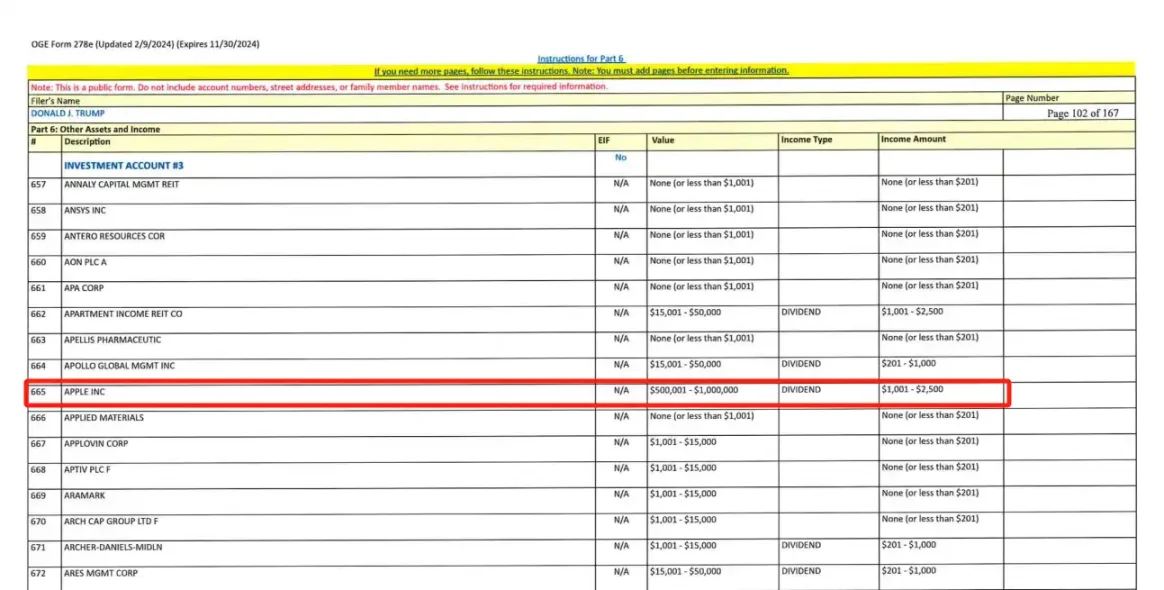
Task: Click the Income Type column header
Action: [806, 140]
